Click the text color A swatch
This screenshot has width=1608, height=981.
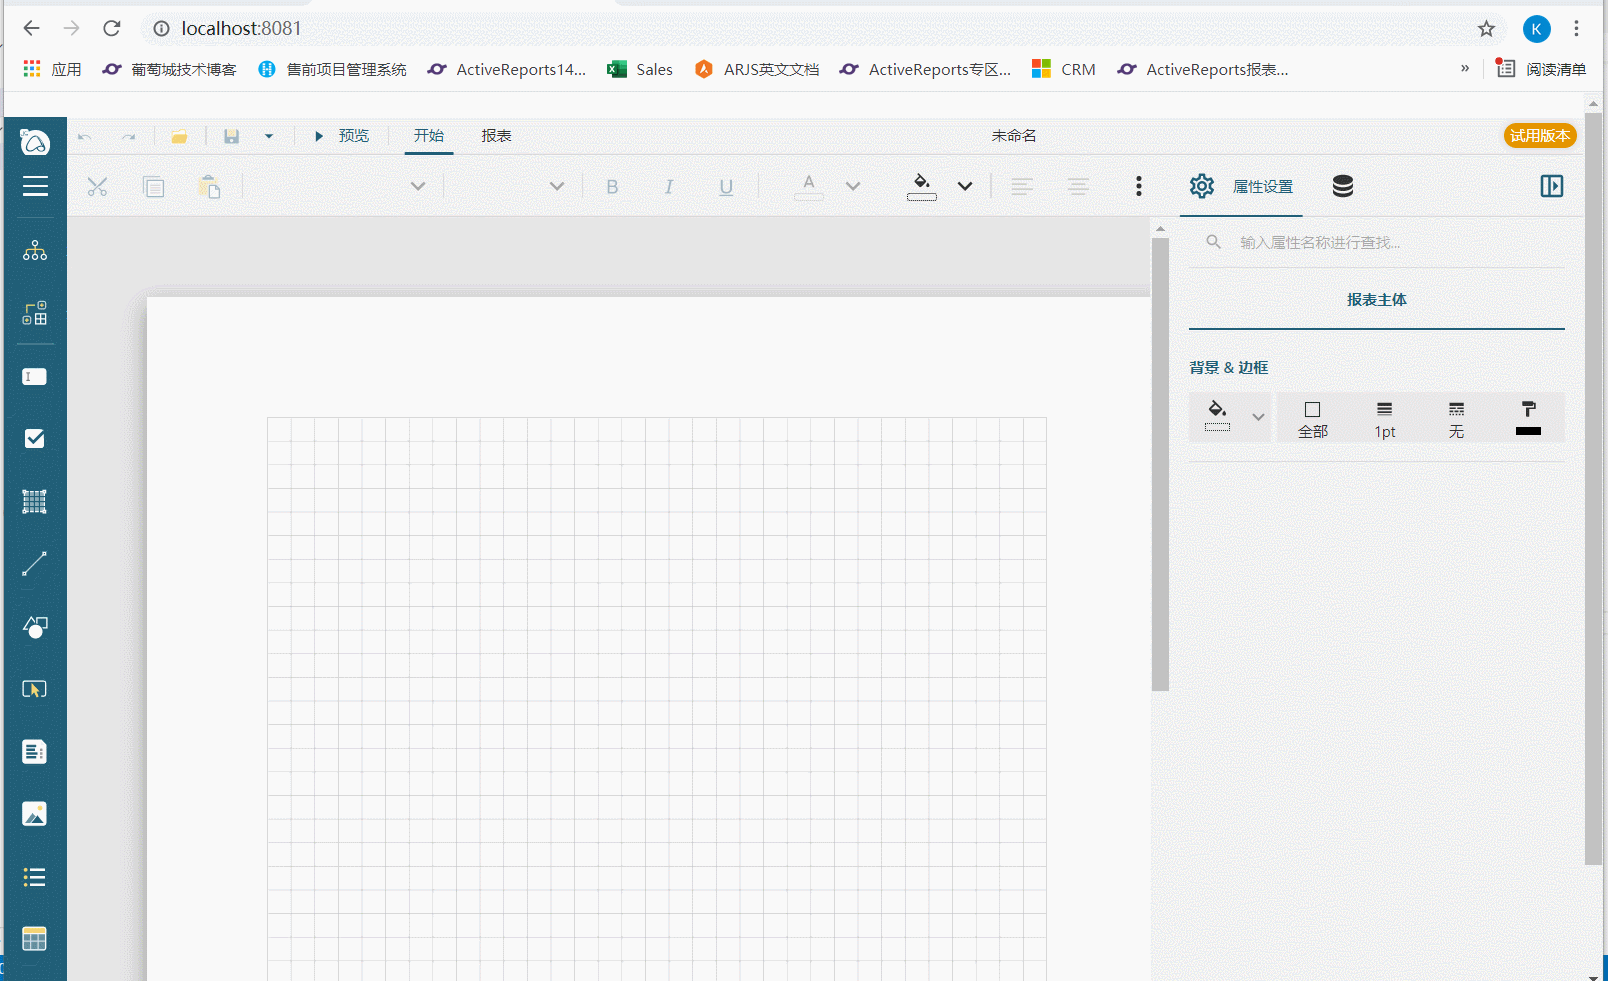click(x=809, y=186)
